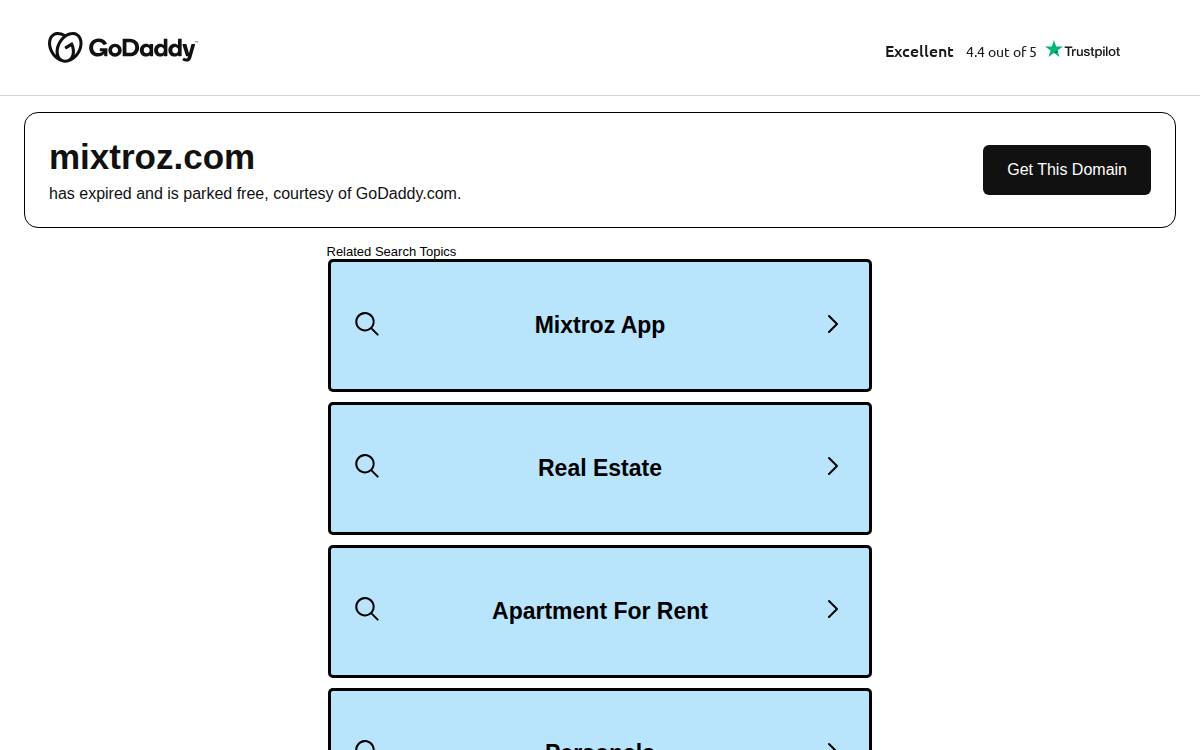
Task: Click the 'Excellent' rating text
Action: (919, 51)
